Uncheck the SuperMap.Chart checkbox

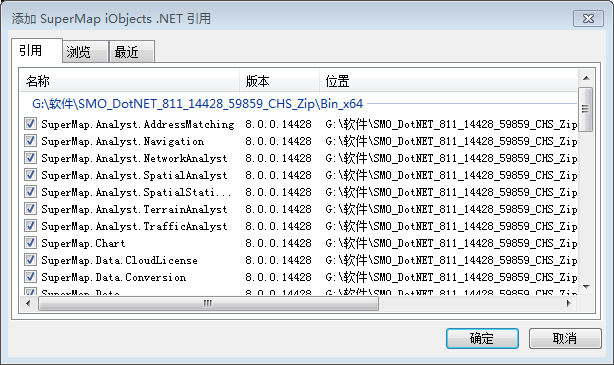tap(31, 243)
